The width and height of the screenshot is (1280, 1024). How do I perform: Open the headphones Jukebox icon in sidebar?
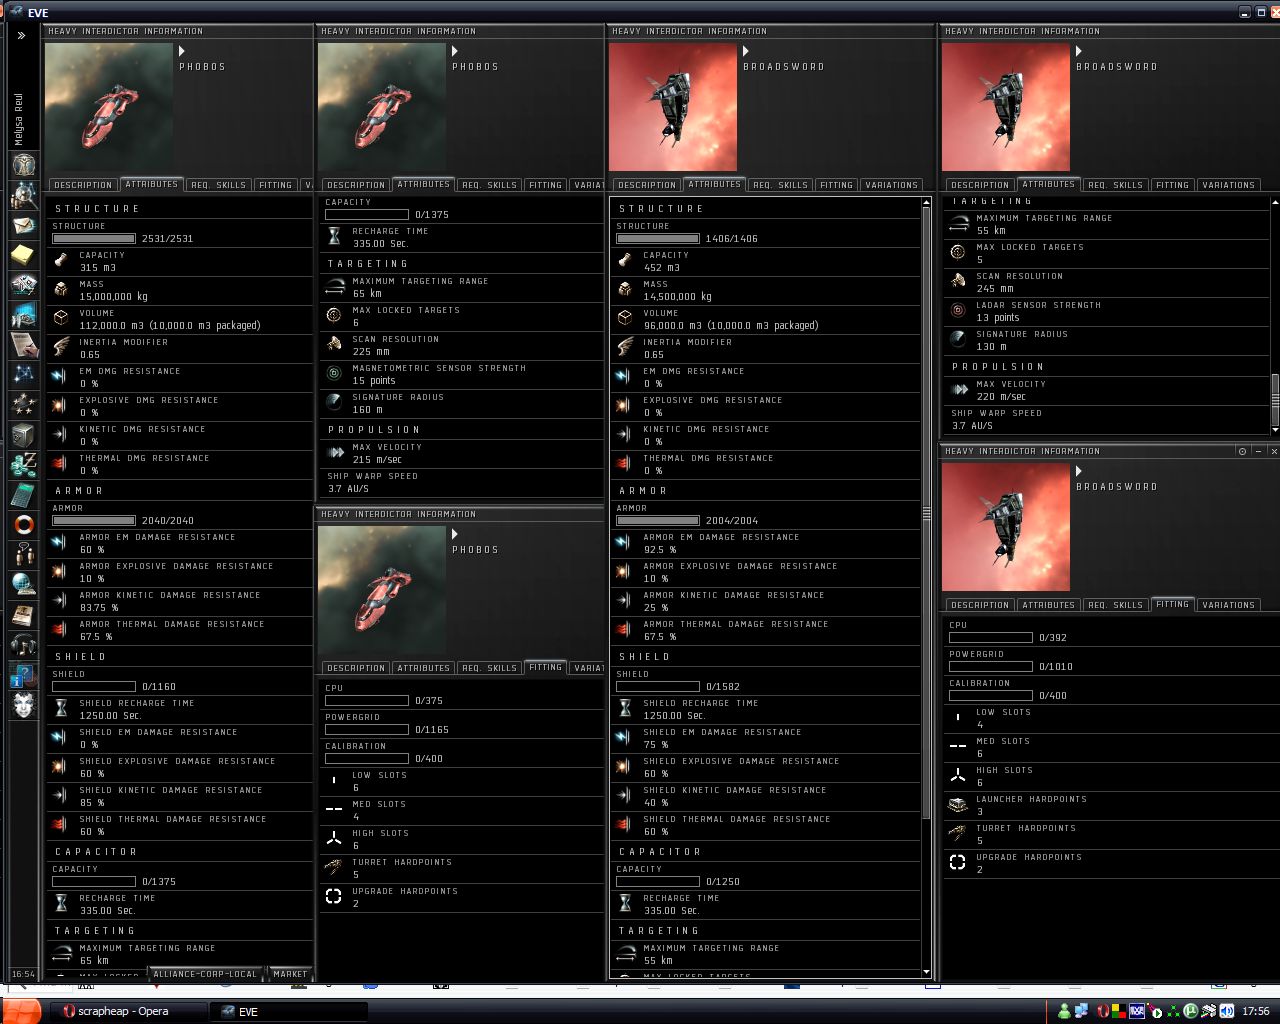coord(24,644)
